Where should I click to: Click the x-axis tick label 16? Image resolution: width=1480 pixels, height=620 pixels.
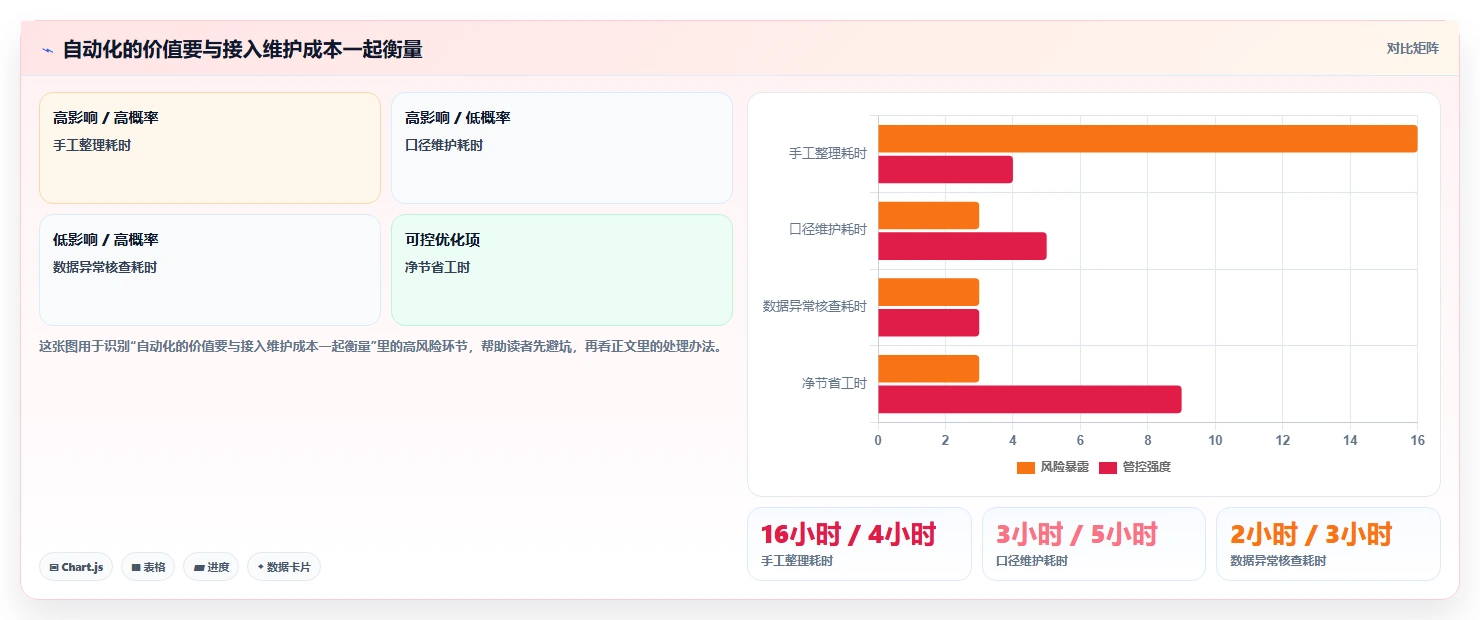click(x=1417, y=440)
